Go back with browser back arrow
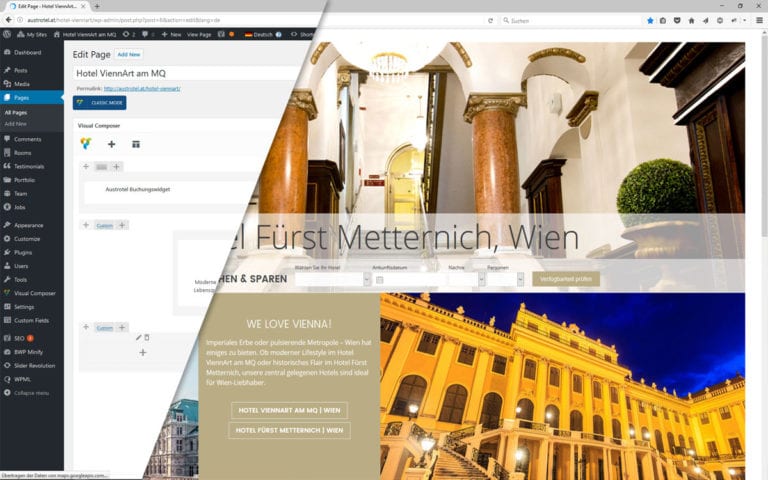 8,20
